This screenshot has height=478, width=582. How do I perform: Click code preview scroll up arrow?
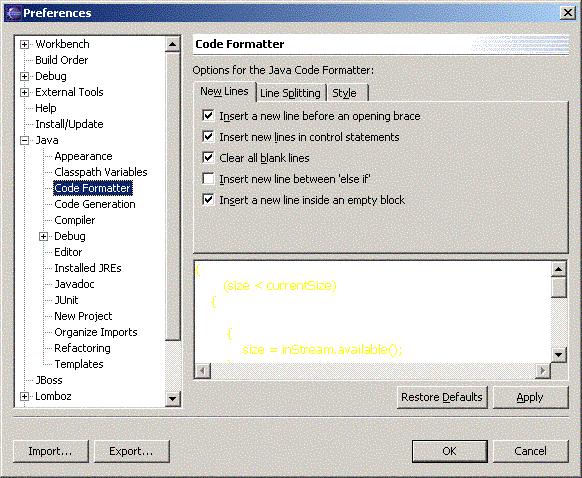click(559, 269)
